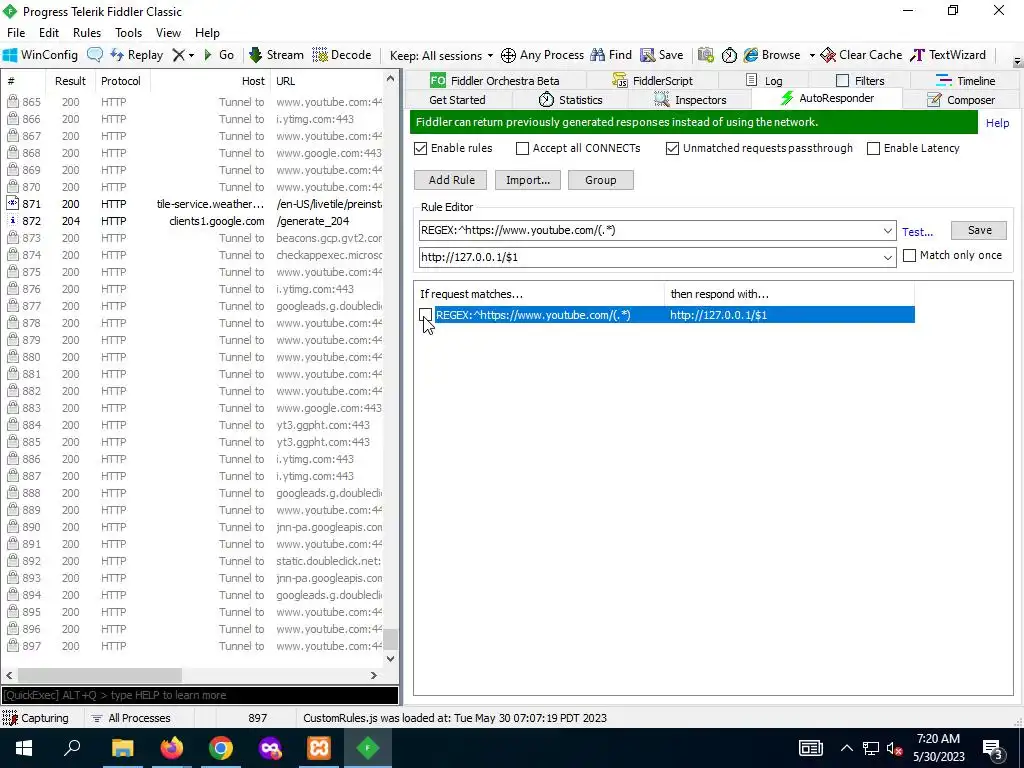
Task: Open XAMPP from the taskbar
Action: pyautogui.click(x=319, y=748)
